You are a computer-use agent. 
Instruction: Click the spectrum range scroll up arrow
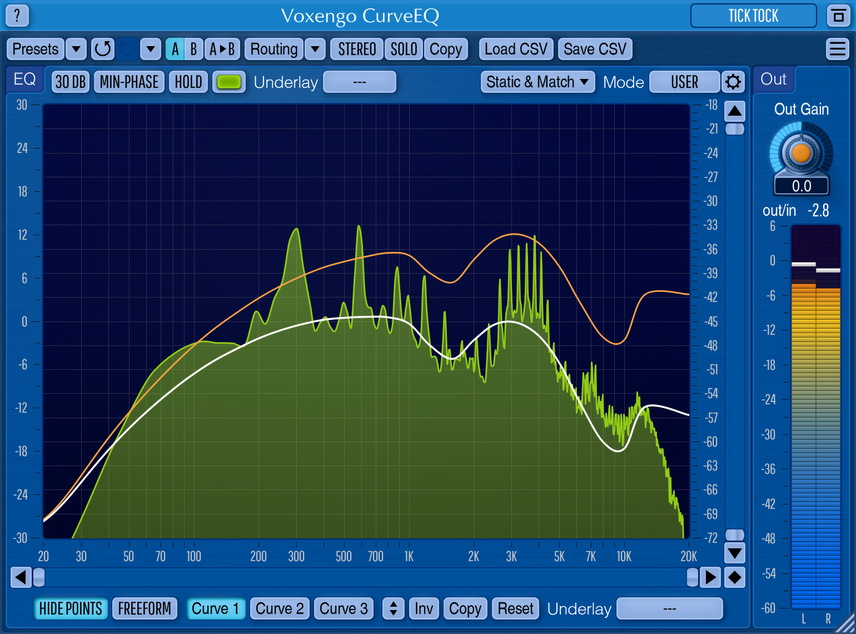(x=735, y=111)
